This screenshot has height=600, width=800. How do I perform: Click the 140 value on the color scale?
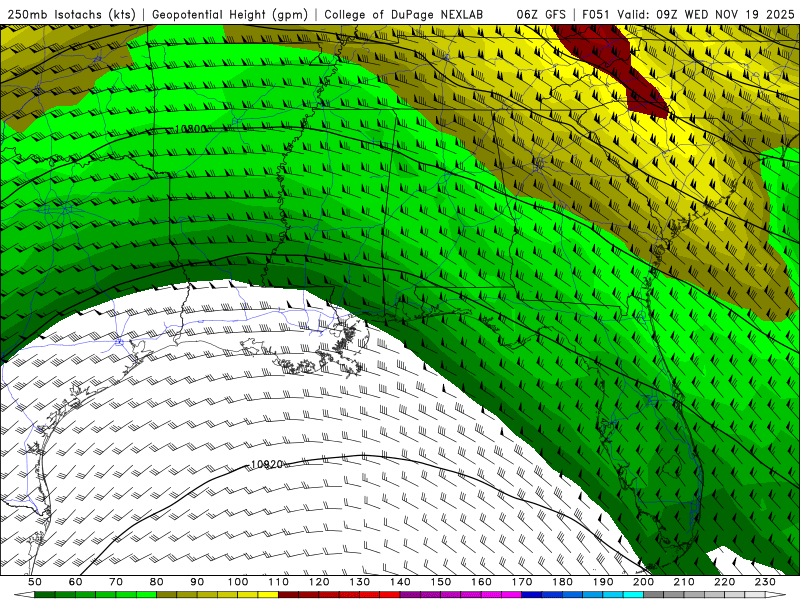tap(400, 582)
